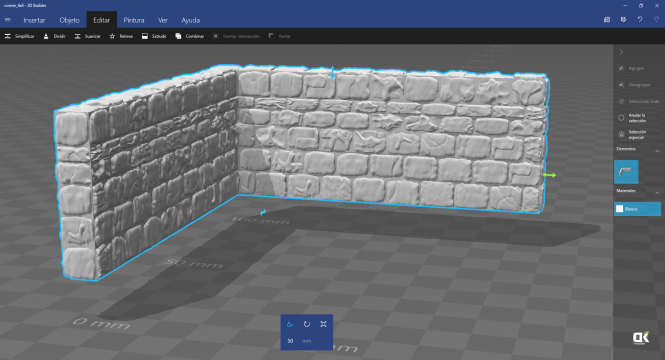This screenshot has height=360, width=665.
Task: Select the move mode icon
Action: (290, 324)
